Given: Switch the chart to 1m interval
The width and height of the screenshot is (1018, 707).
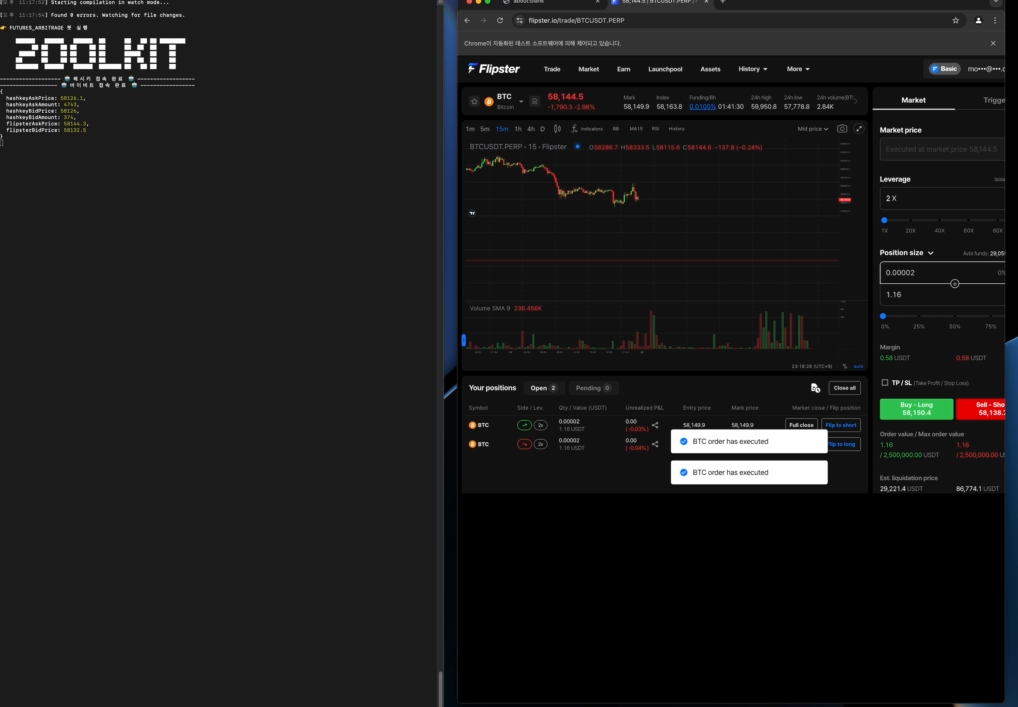Looking at the screenshot, I should (470, 129).
